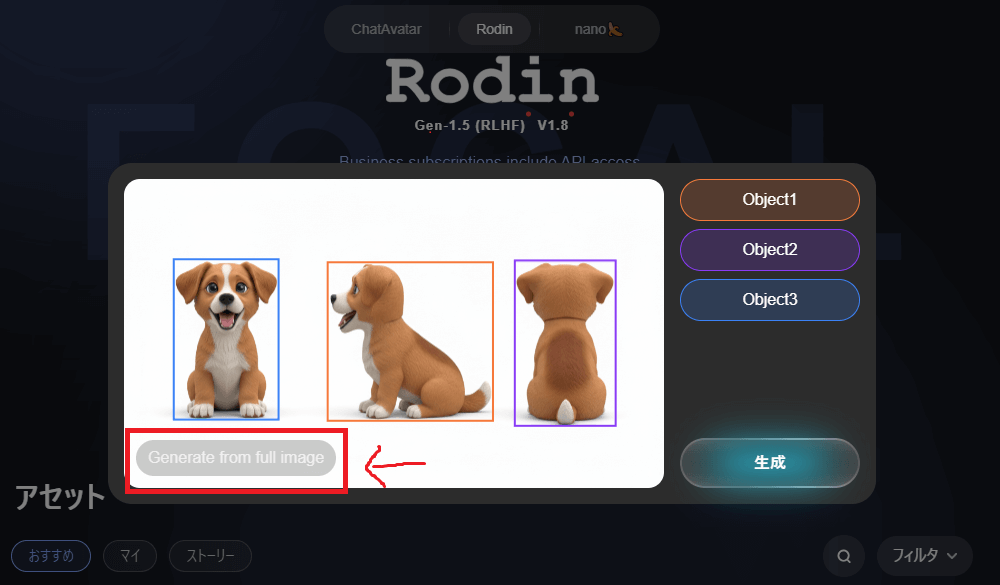
Task: Click the Rodin logo title
Action: click(492, 80)
